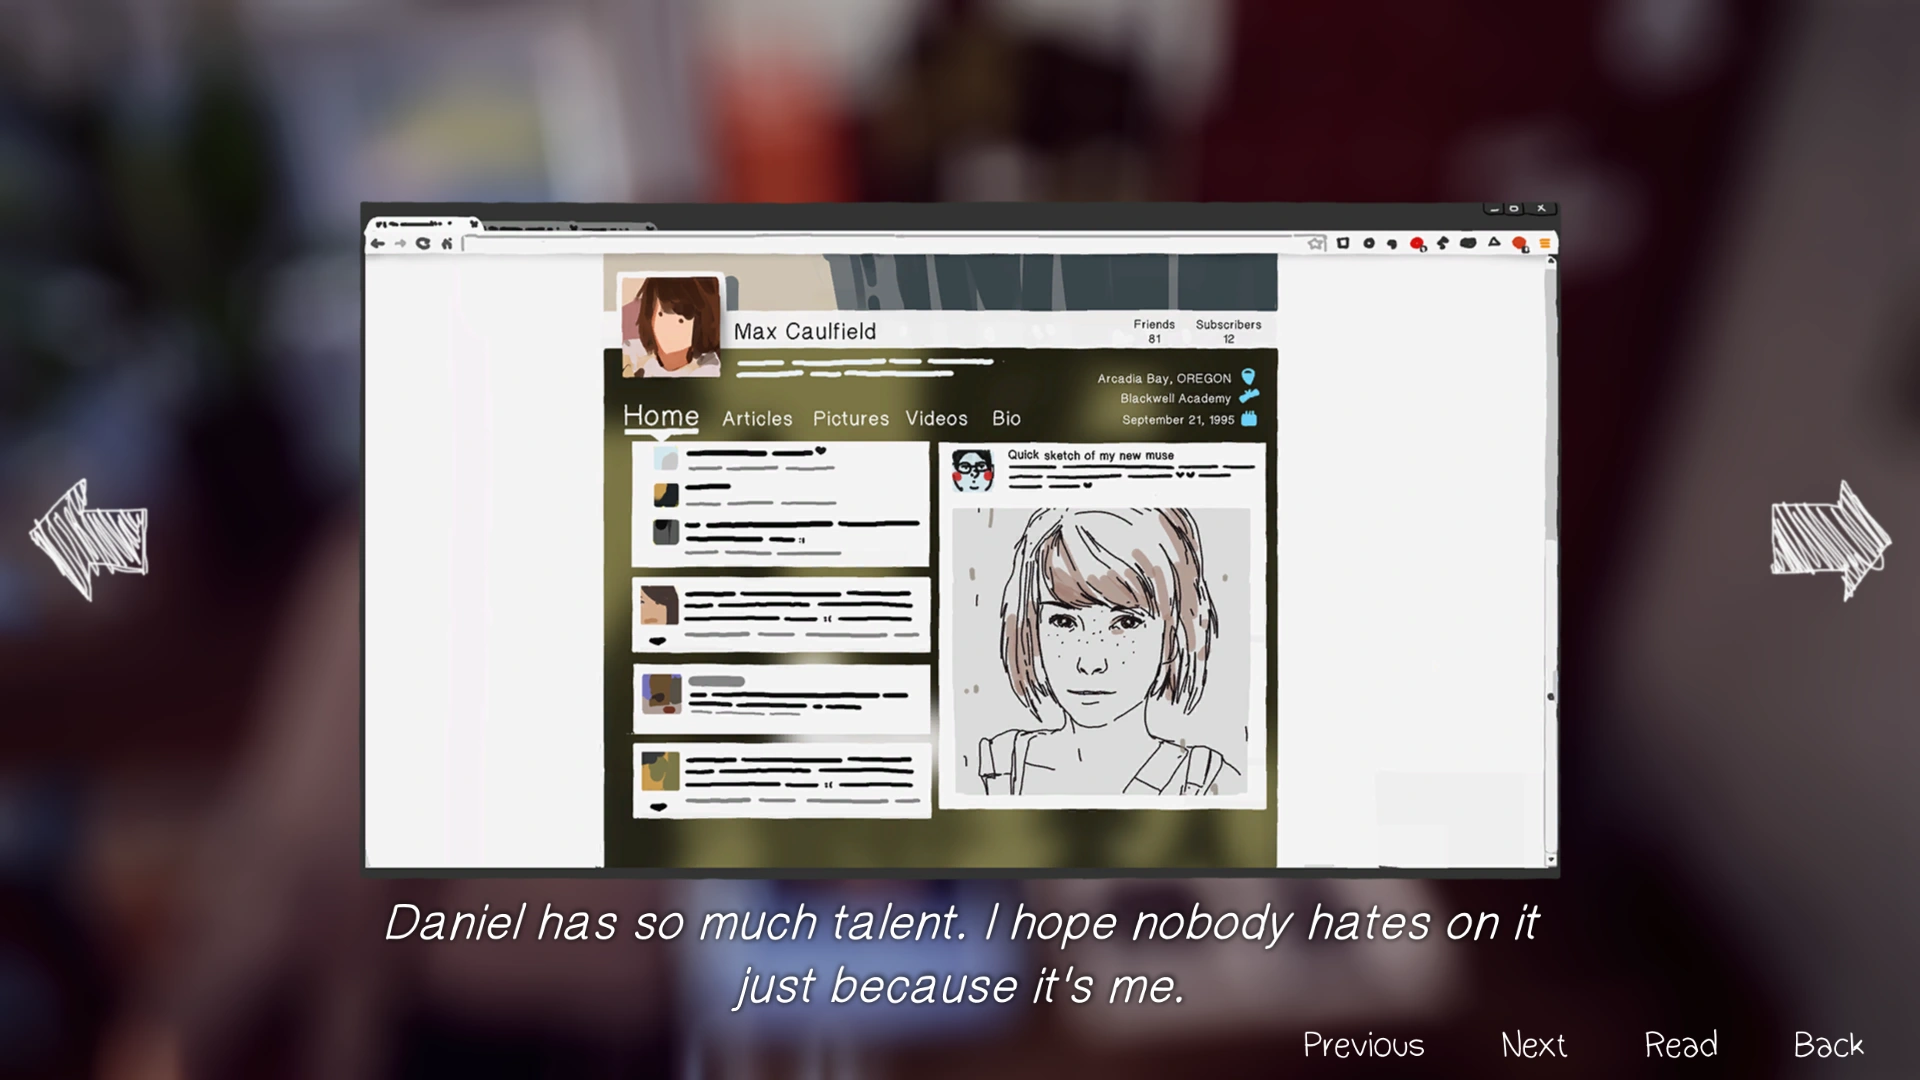1920x1080 pixels.
Task: Switch to the Videos tab
Action: (x=936, y=419)
